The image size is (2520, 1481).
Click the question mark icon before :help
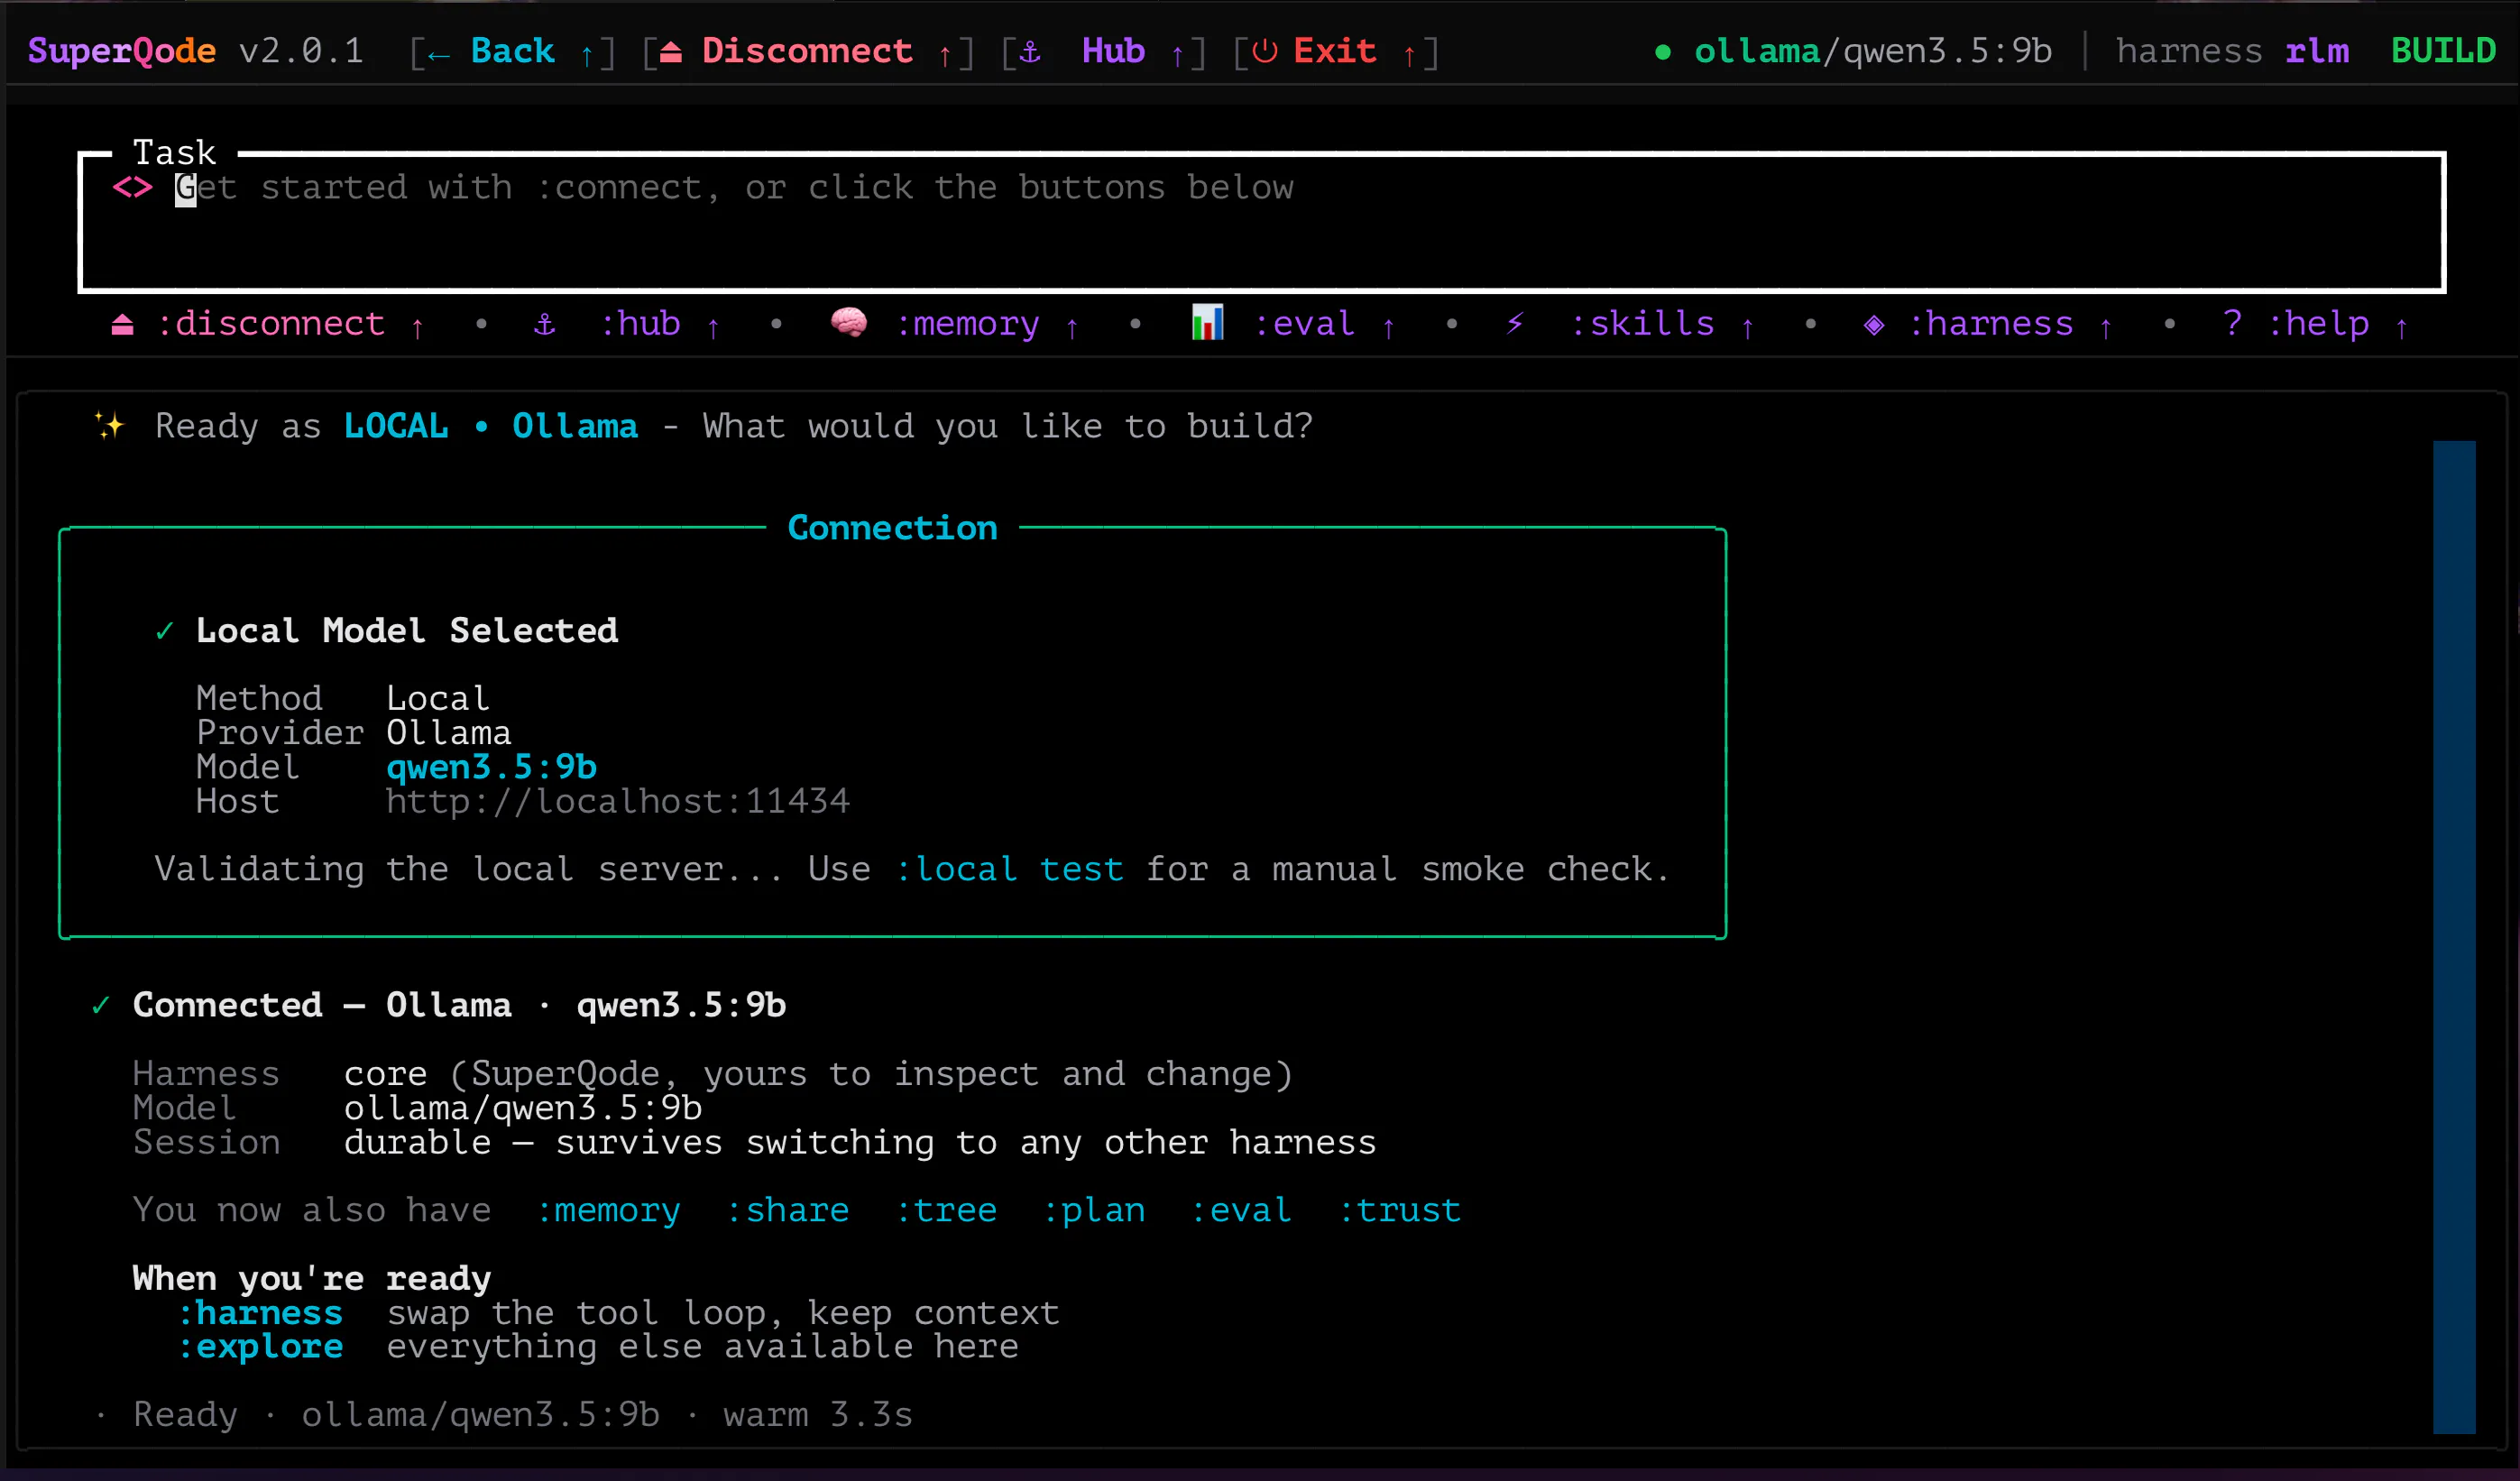pyautogui.click(x=2232, y=323)
